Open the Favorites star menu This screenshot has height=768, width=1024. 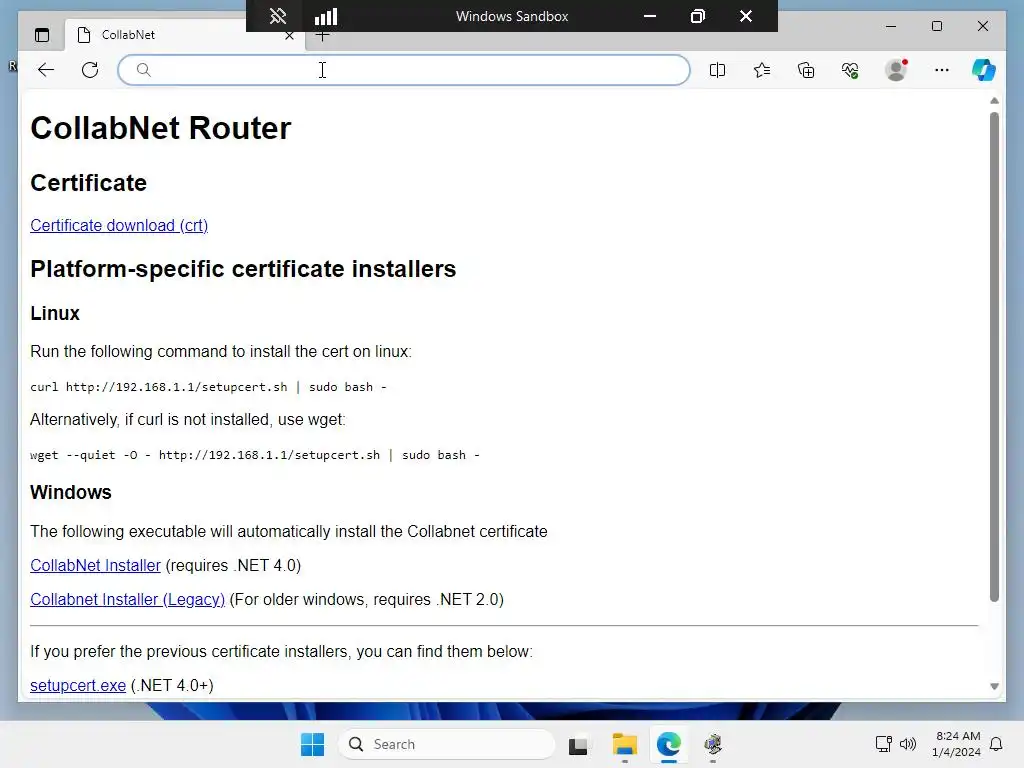click(761, 70)
